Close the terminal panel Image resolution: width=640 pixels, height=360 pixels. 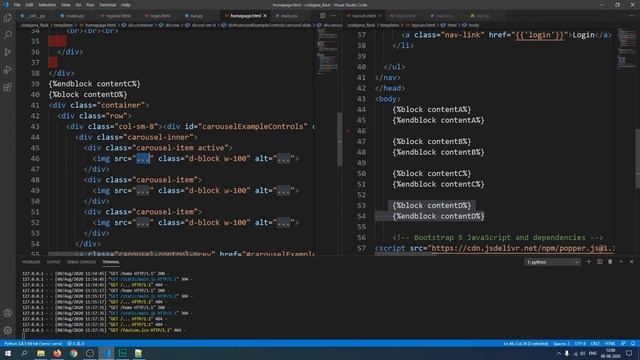[x=631, y=262]
